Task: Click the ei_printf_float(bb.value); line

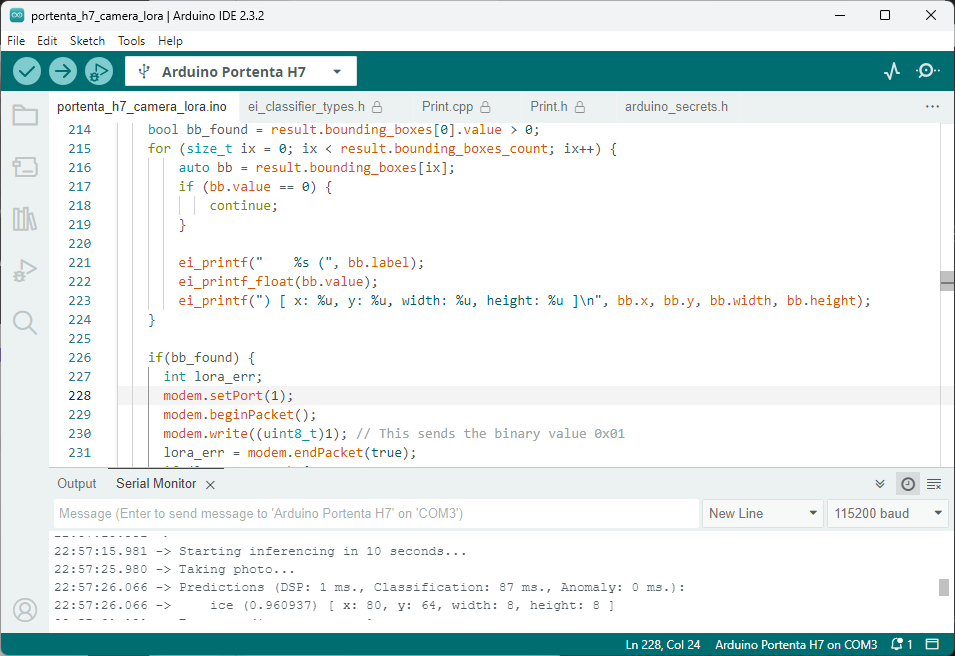Action: point(278,282)
